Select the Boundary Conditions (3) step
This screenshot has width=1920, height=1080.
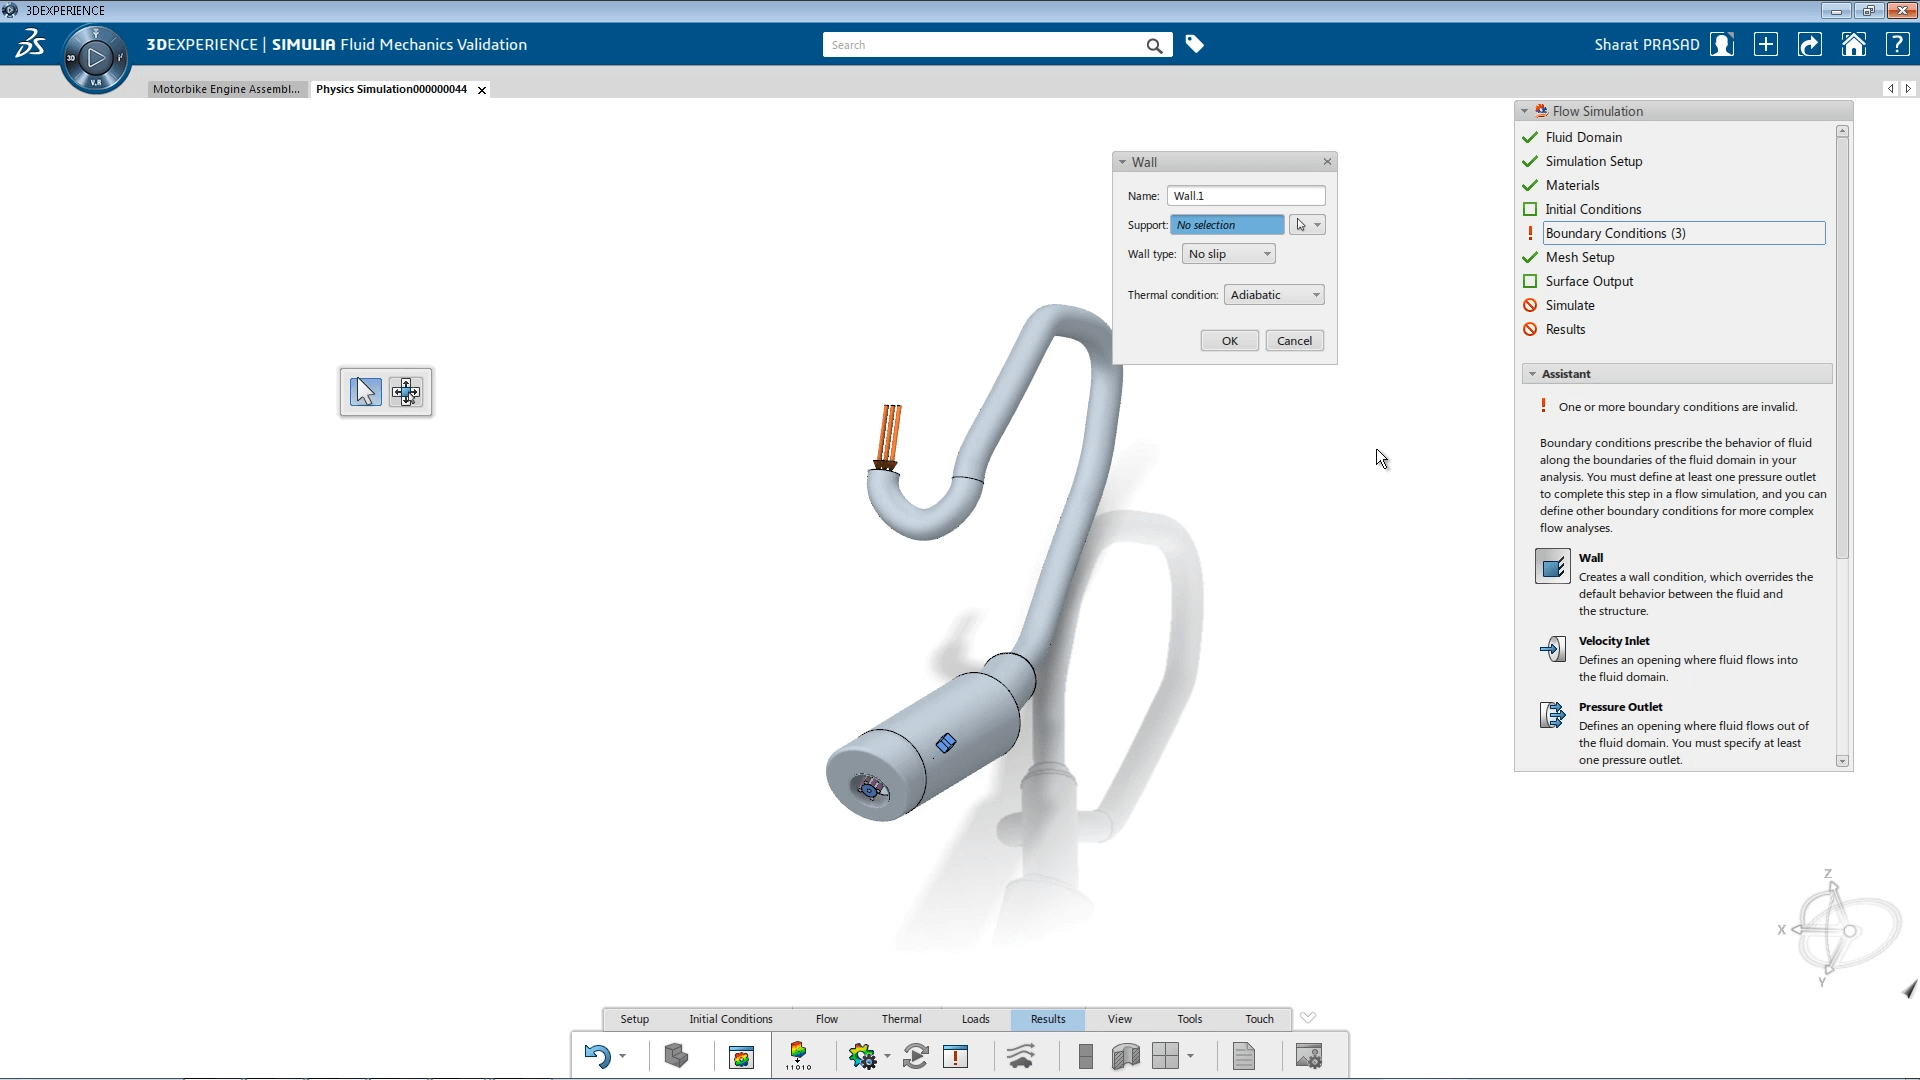[x=1684, y=233]
